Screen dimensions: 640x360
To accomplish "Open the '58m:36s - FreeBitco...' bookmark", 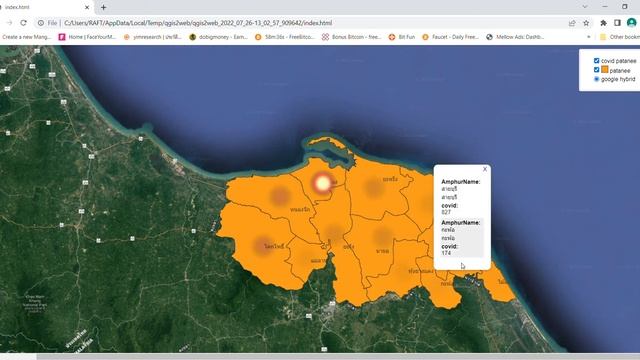I will click(x=284, y=37).
